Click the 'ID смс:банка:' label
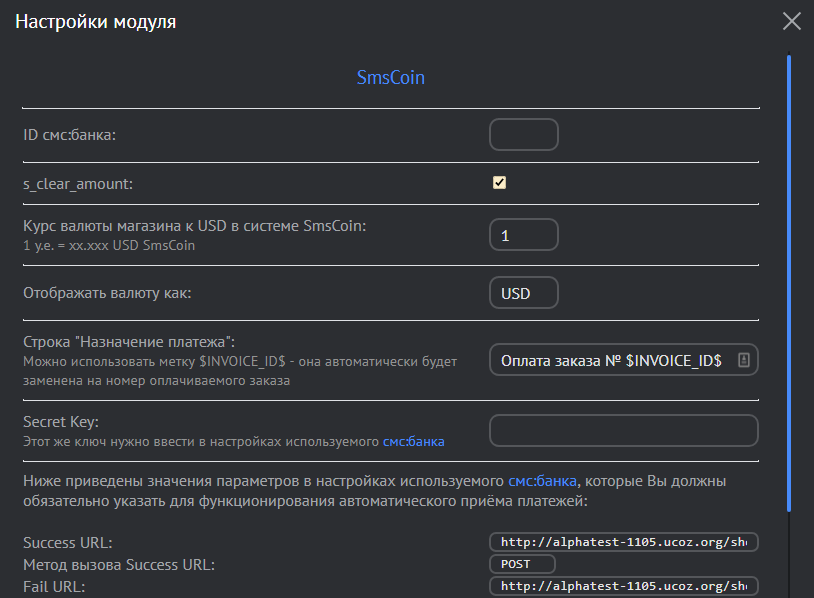Image resolution: width=814 pixels, height=598 pixels. (70, 135)
